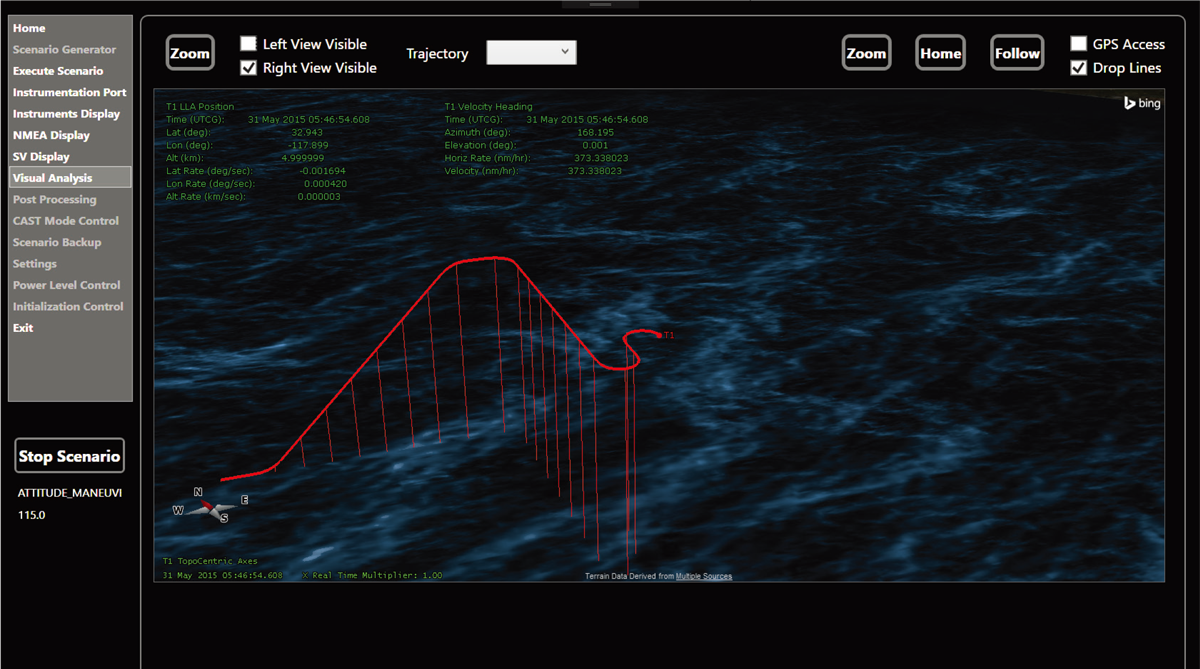This screenshot has height=669, width=1200.
Task: Stop the running scenario
Action: (x=69, y=456)
